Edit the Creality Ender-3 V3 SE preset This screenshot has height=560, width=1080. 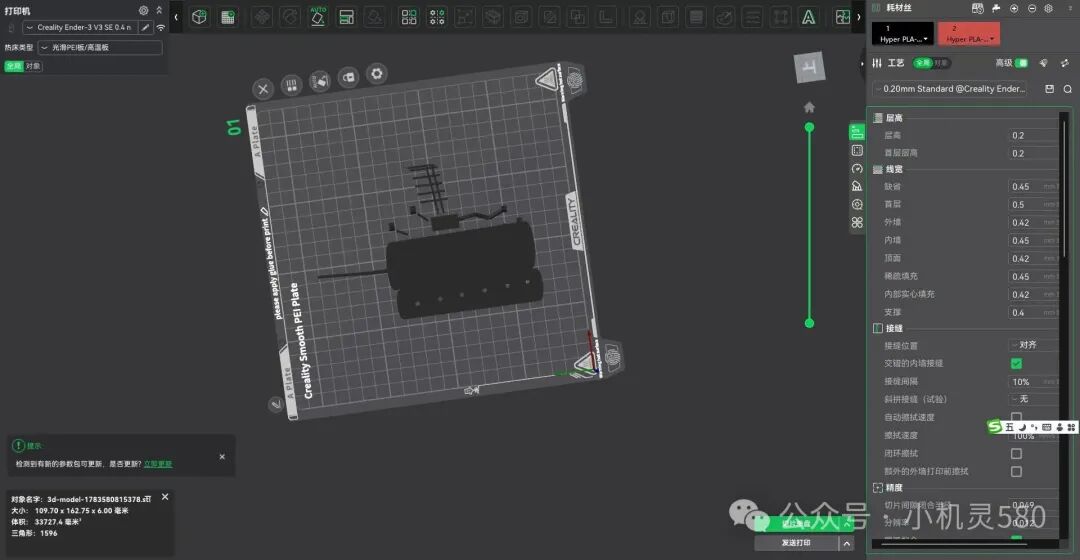pyautogui.click(x=145, y=28)
